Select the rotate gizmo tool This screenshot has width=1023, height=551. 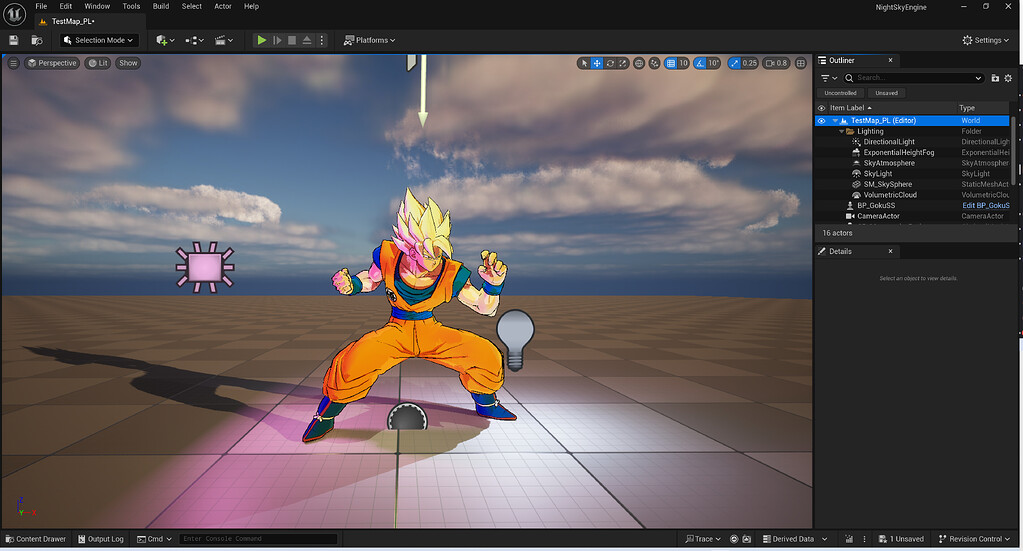610,63
